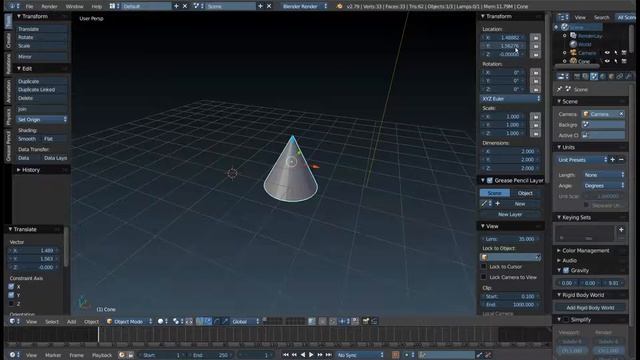This screenshot has height=360, width=640.
Task: Toggle the Gravity checkbox
Action: click(566, 270)
